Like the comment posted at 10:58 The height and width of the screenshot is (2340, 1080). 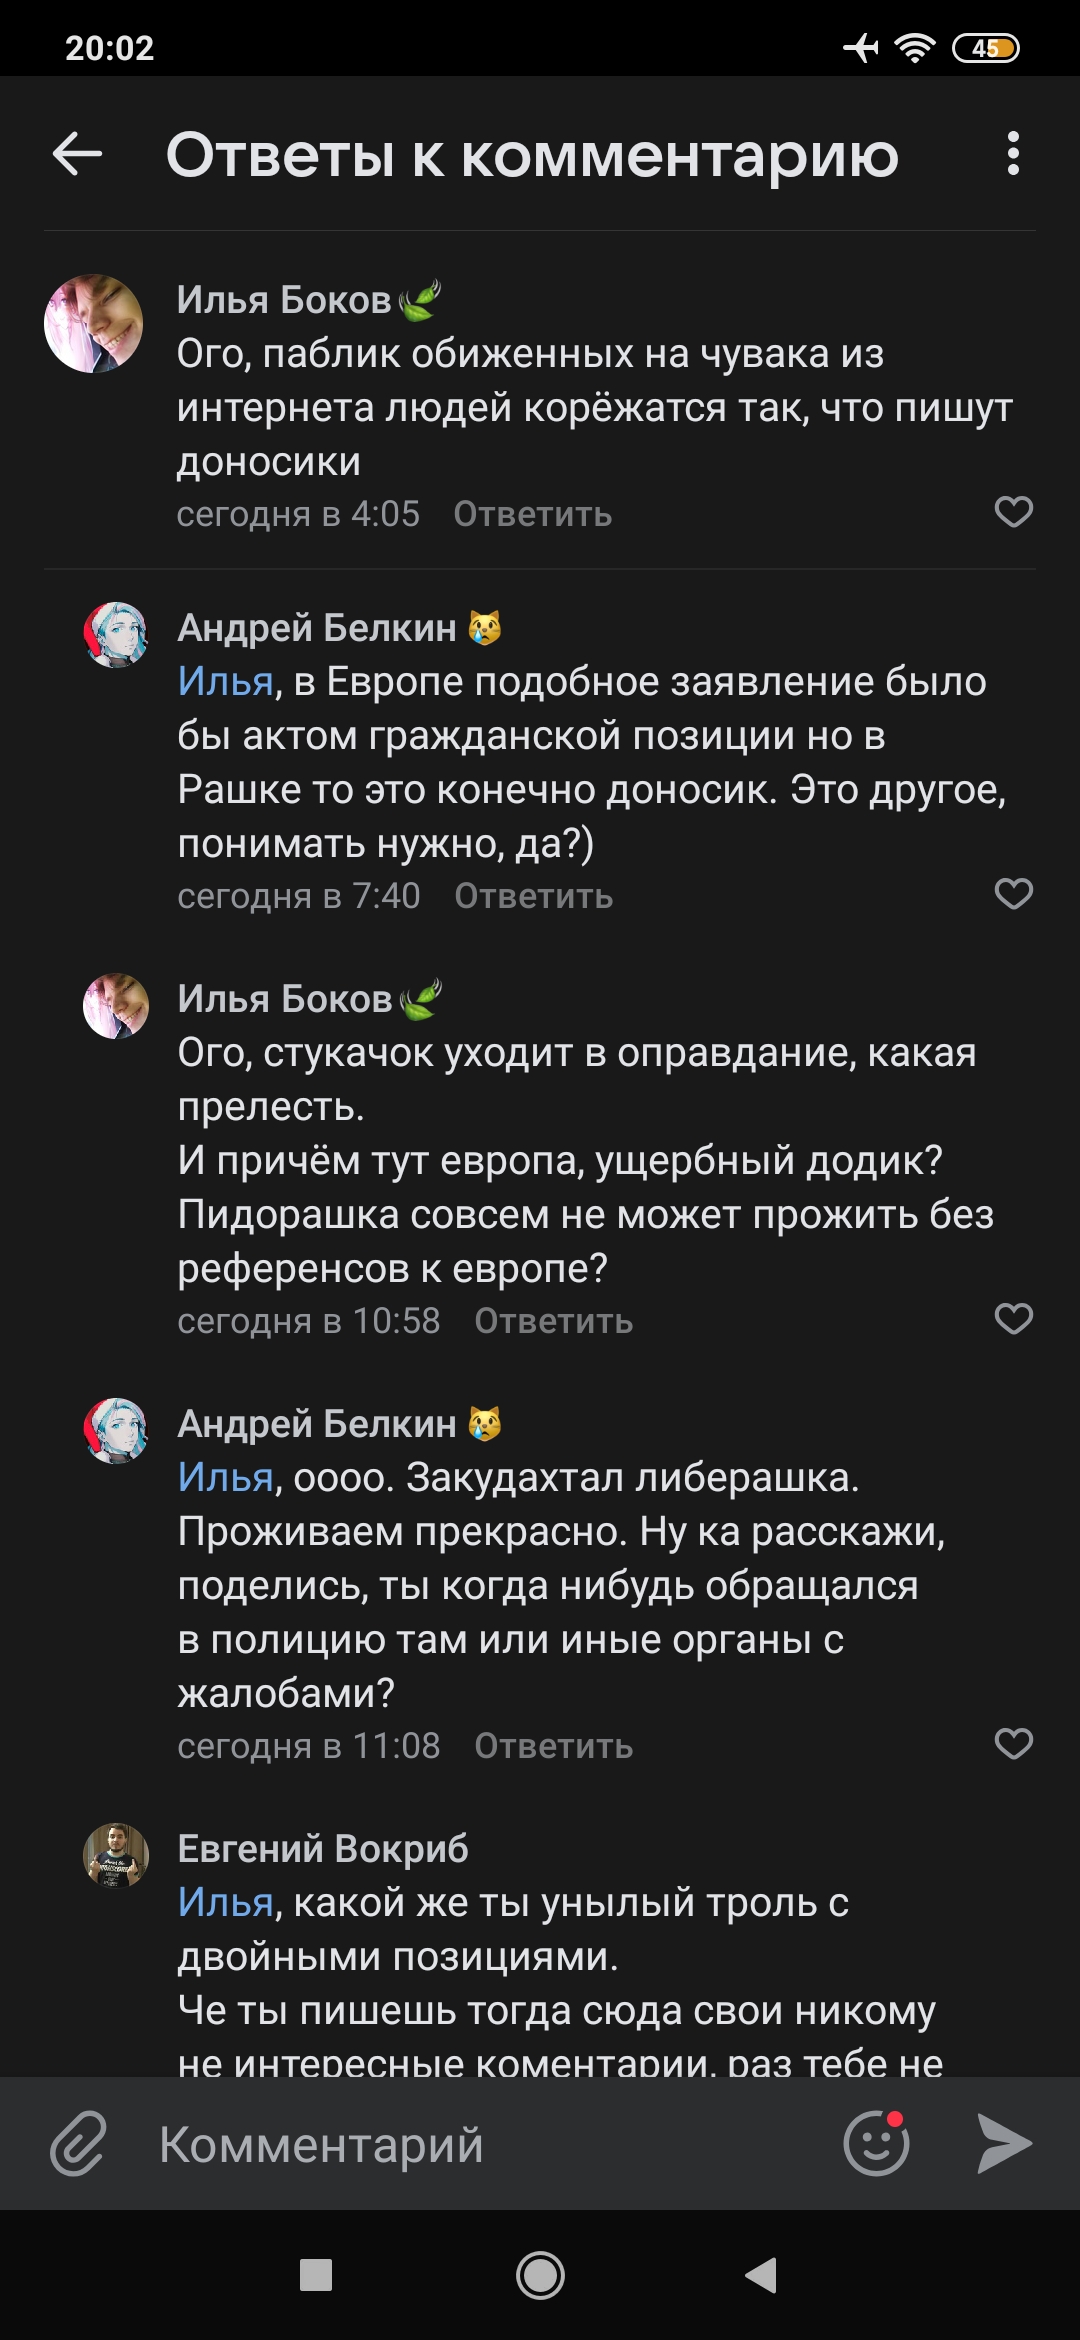pos(1013,1319)
